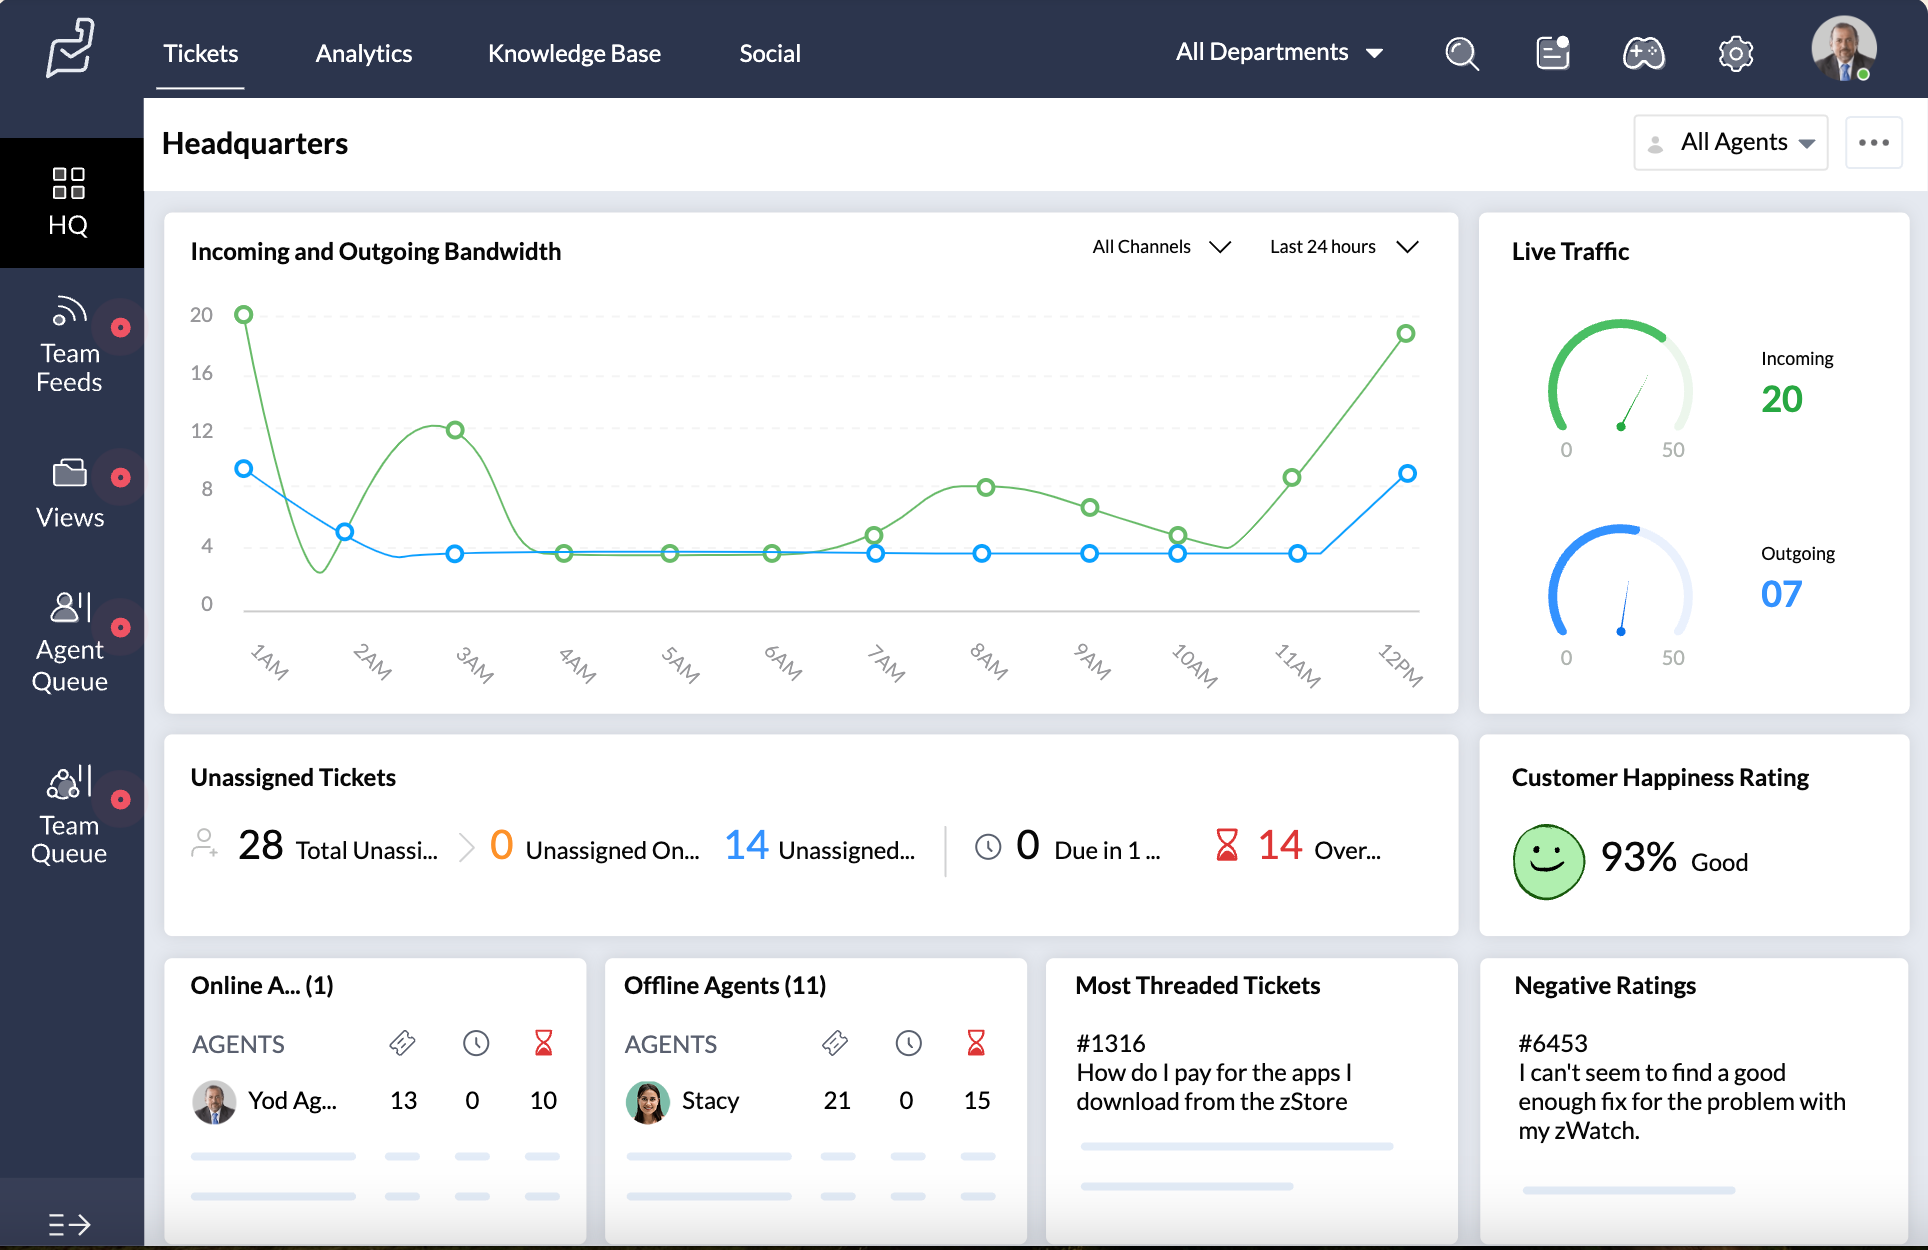1928x1250 pixels.
Task: Open the gamification controller icon
Action: pos(1645,53)
